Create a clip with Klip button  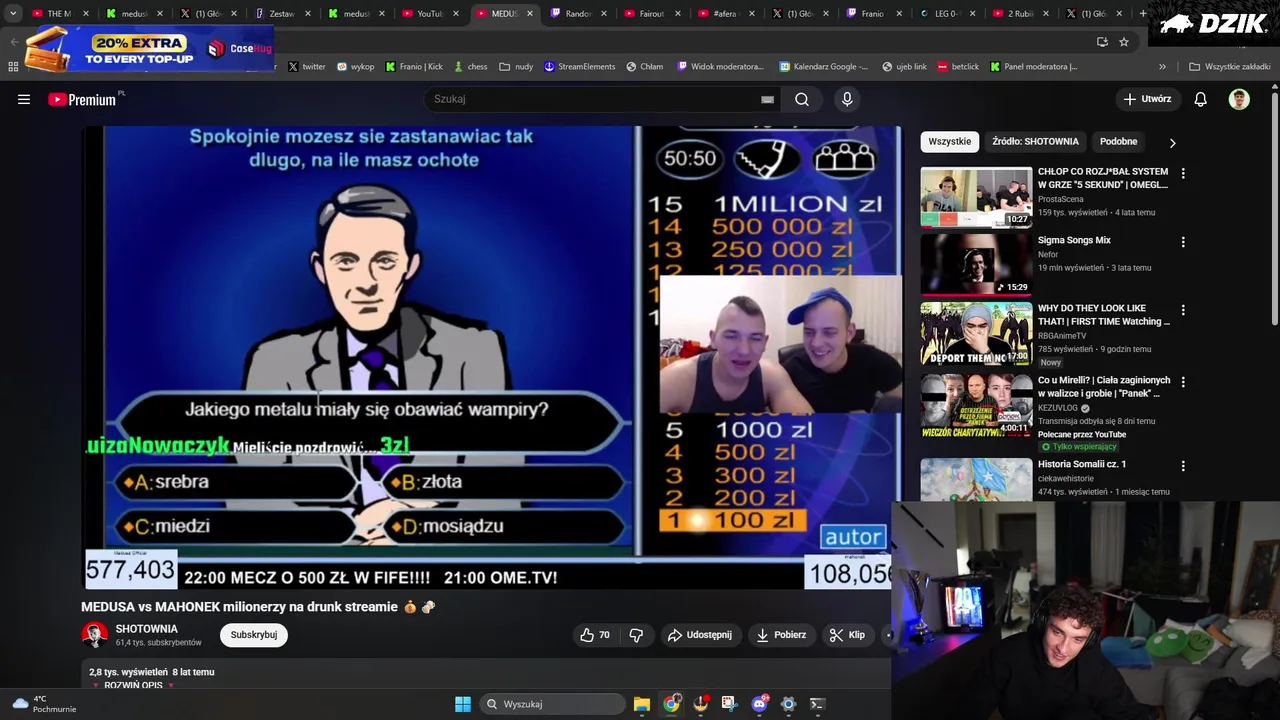[847, 635]
